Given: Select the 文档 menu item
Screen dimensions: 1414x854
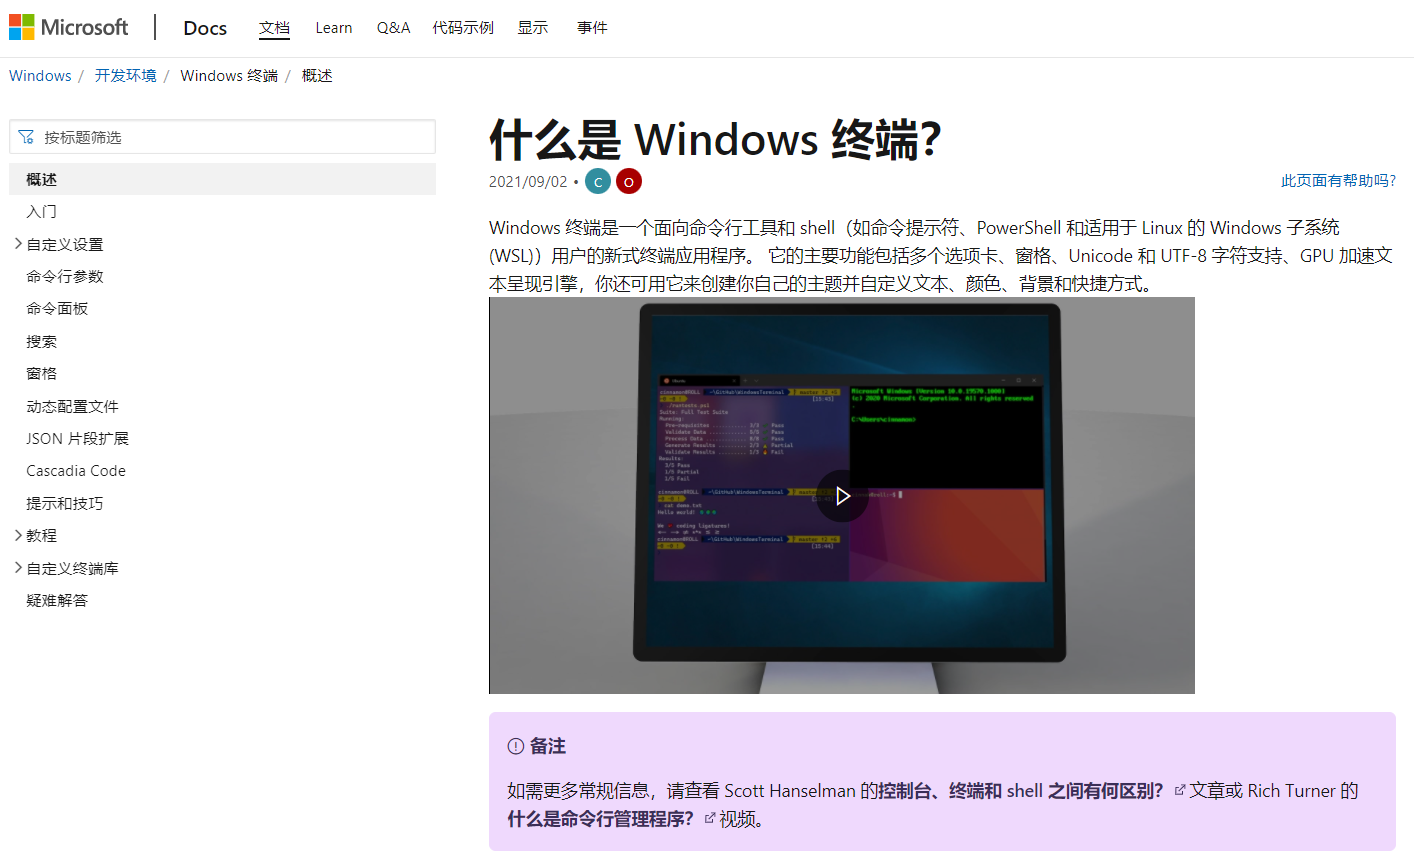Looking at the screenshot, I should tap(274, 28).
